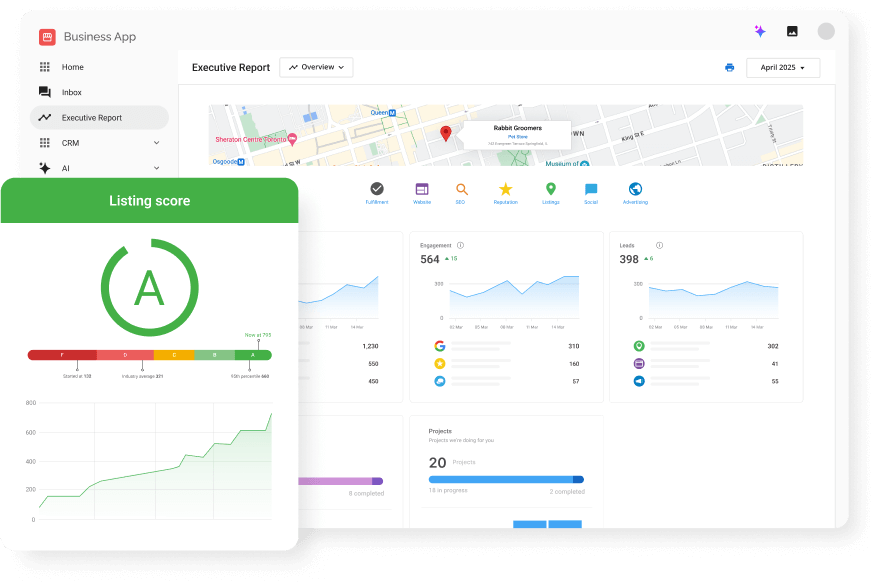
Task: Click the Projects progress bar
Action: (x=505, y=480)
